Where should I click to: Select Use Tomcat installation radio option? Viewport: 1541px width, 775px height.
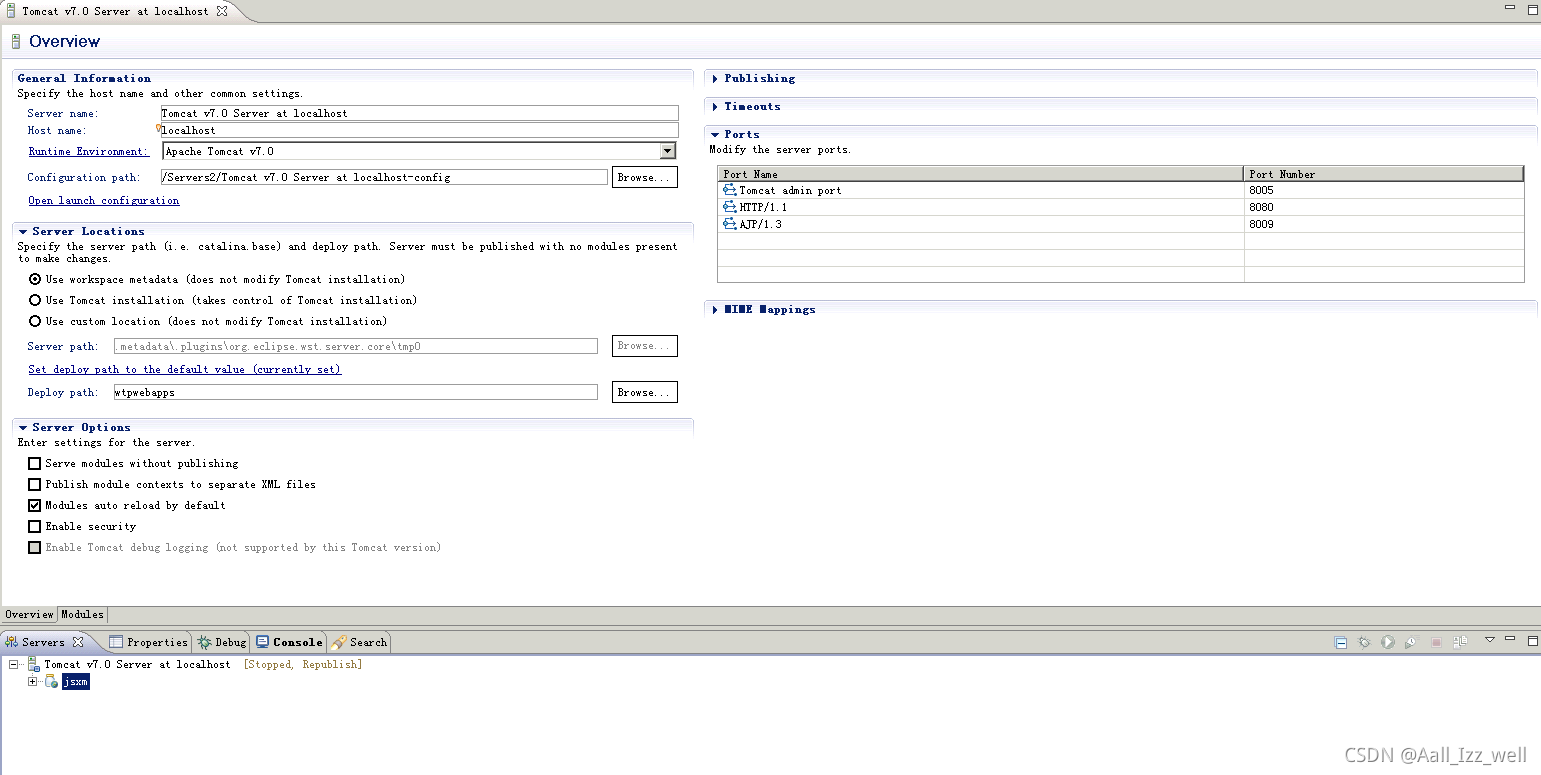tap(35, 300)
